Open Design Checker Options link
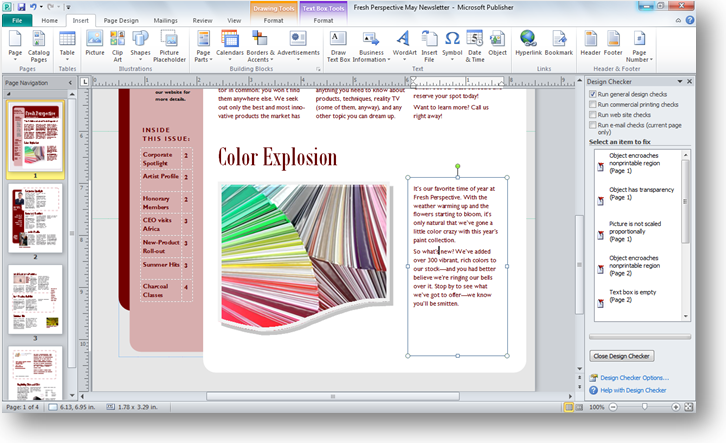The height and width of the screenshot is (443, 726). click(x=634, y=378)
